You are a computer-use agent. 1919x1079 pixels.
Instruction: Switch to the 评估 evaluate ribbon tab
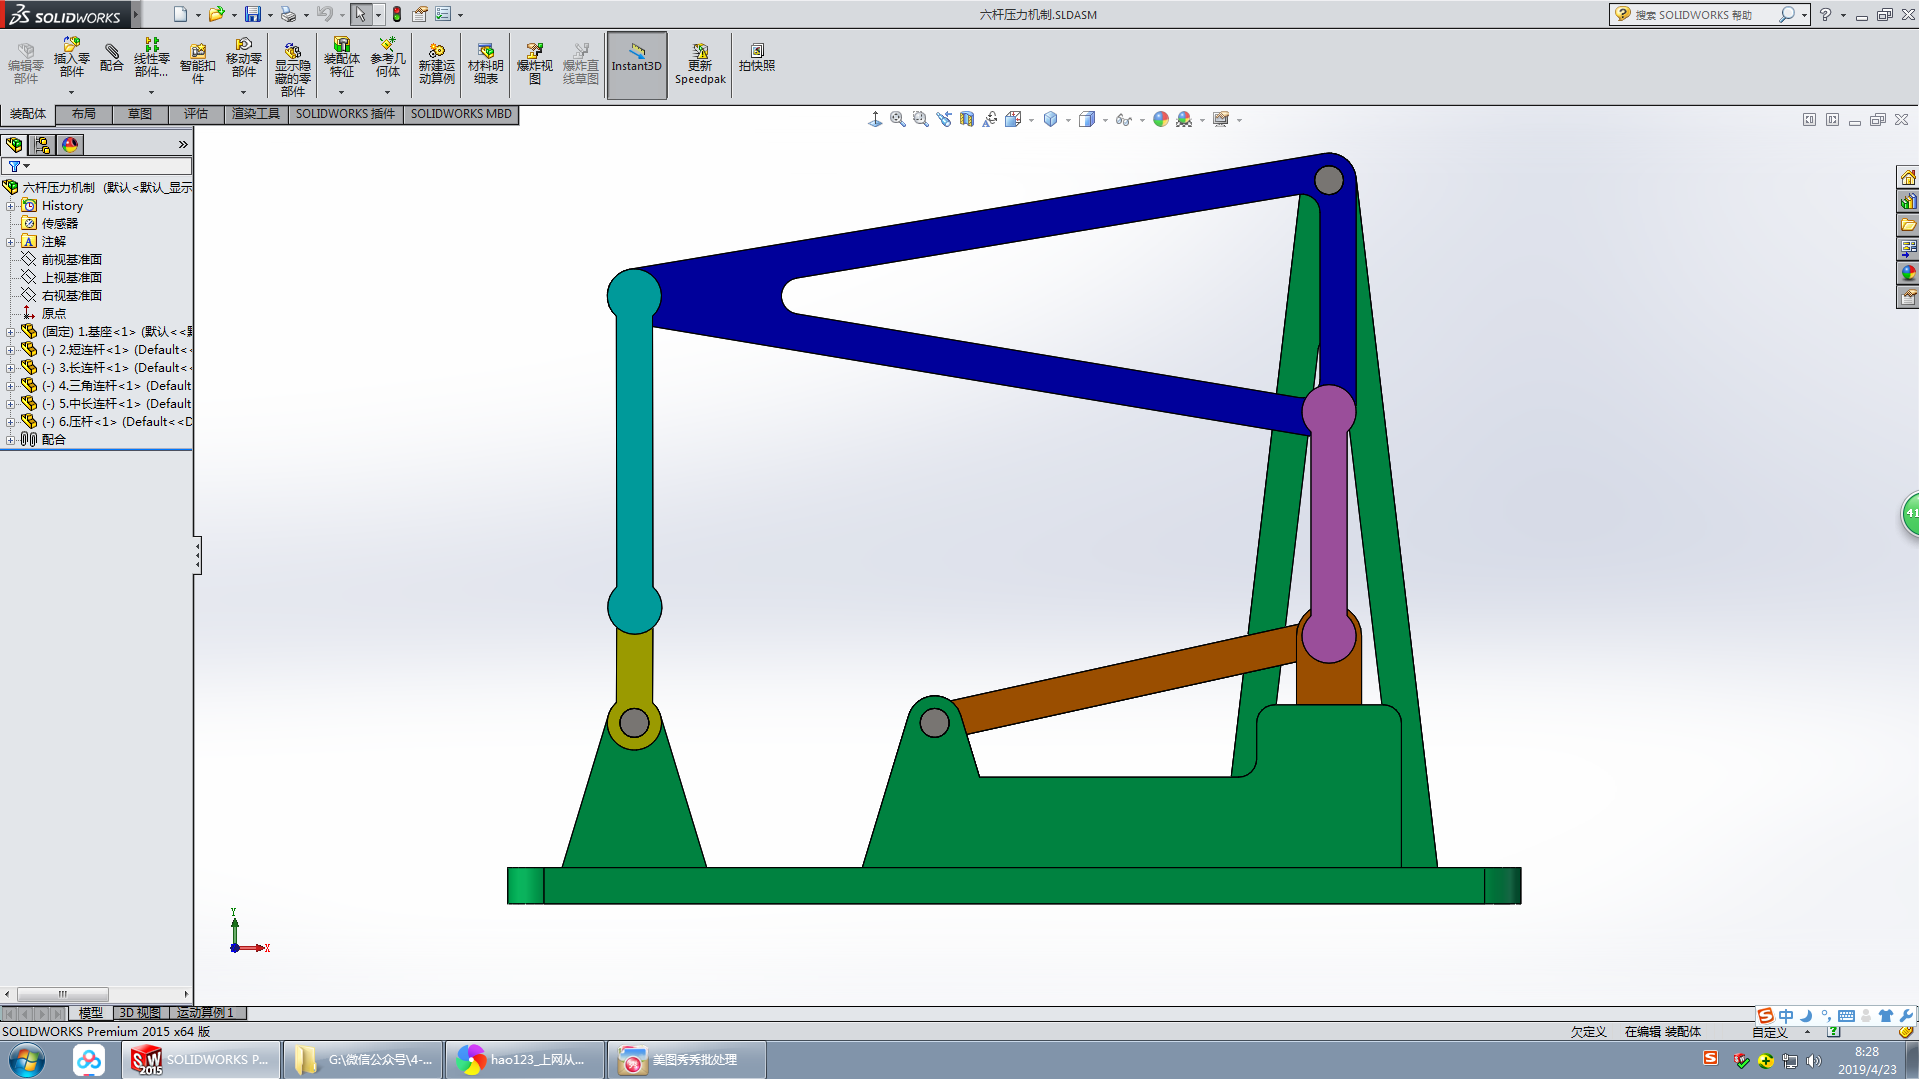tap(196, 114)
